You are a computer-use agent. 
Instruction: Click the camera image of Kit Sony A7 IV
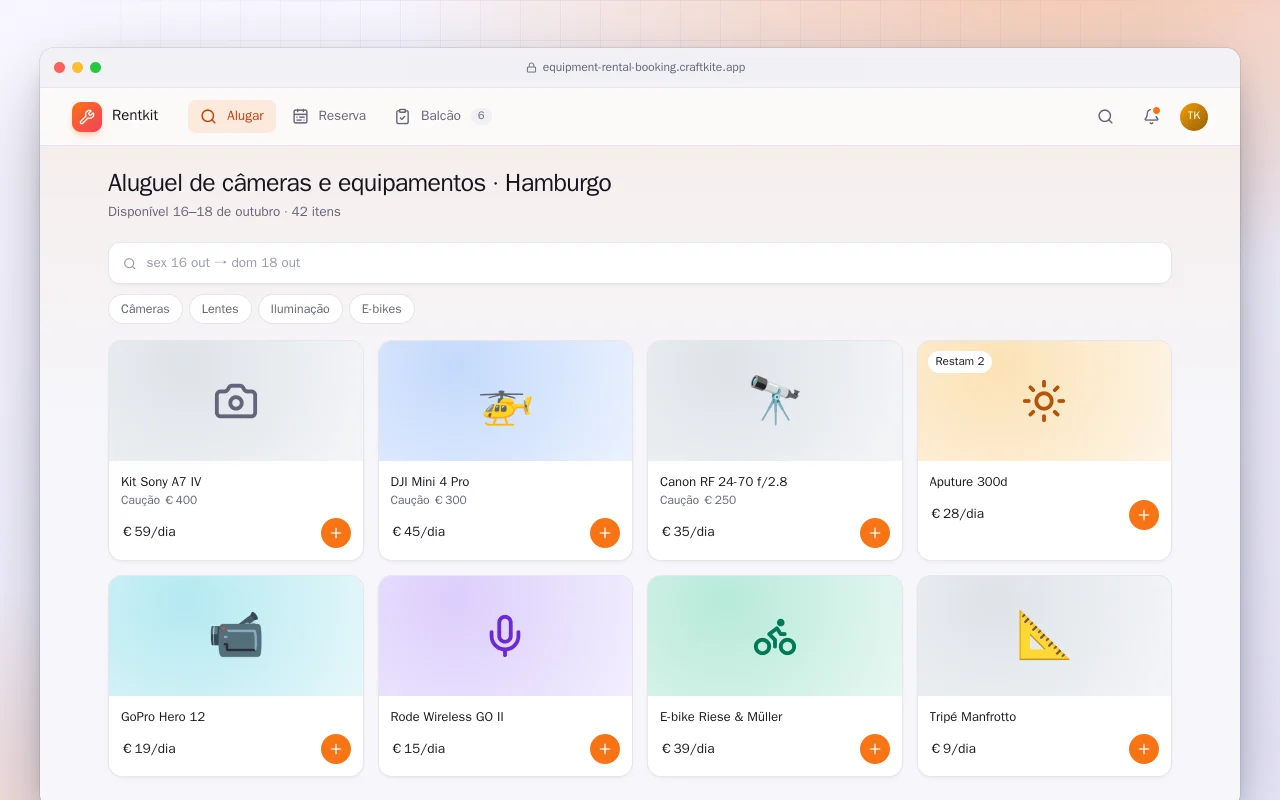(x=236, y=401)
